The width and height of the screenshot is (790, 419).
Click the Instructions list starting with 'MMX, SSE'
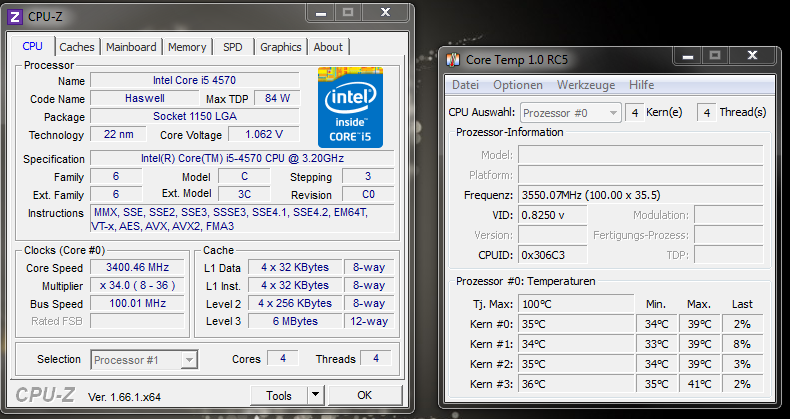[x=242, y=219]
